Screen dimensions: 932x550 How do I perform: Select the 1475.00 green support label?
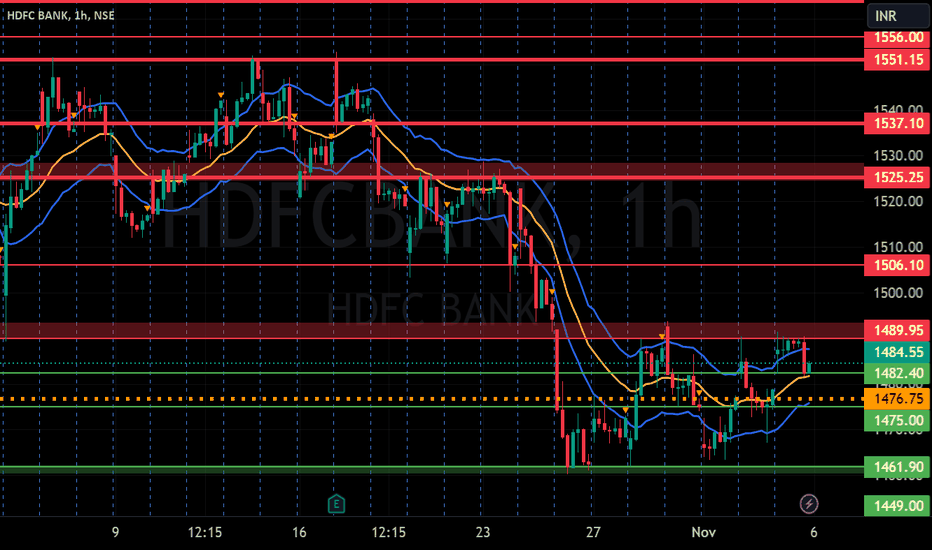[x=898, y=420]
